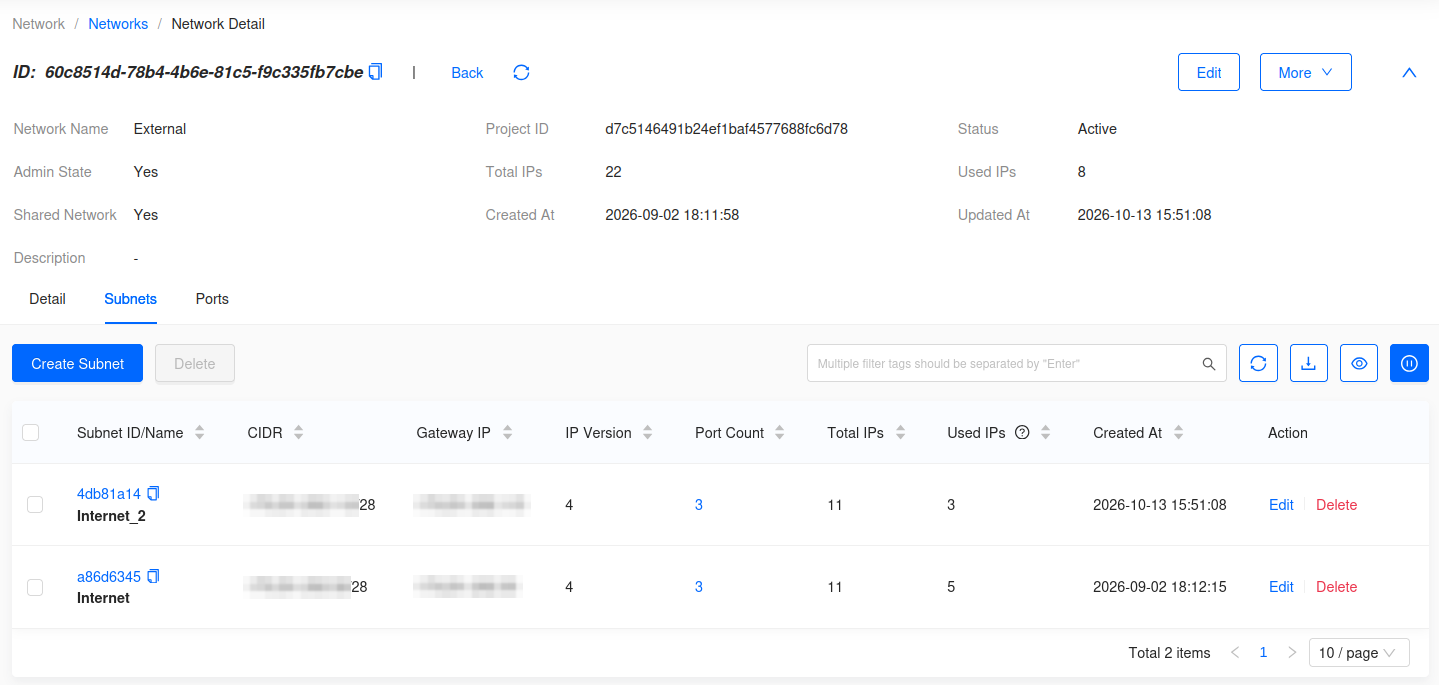Sort table by Total IPs
The image size is (1439, 685).
pyautogui.click(x=900, y=433)
